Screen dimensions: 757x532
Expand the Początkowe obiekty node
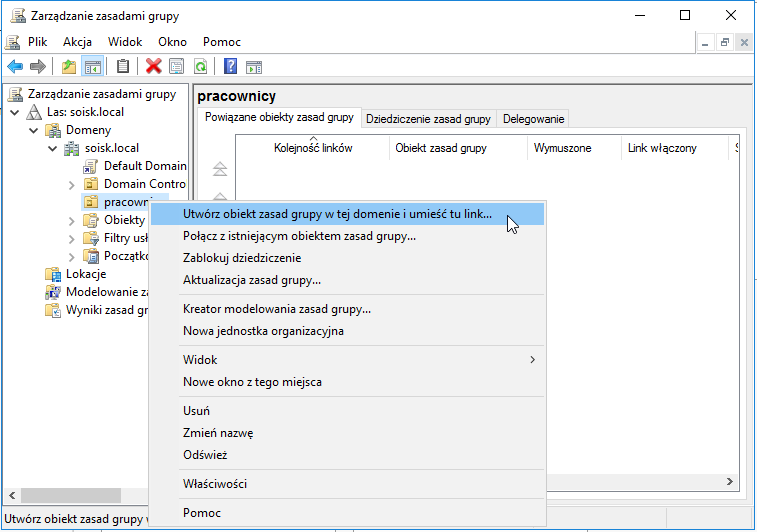point(71,256)
